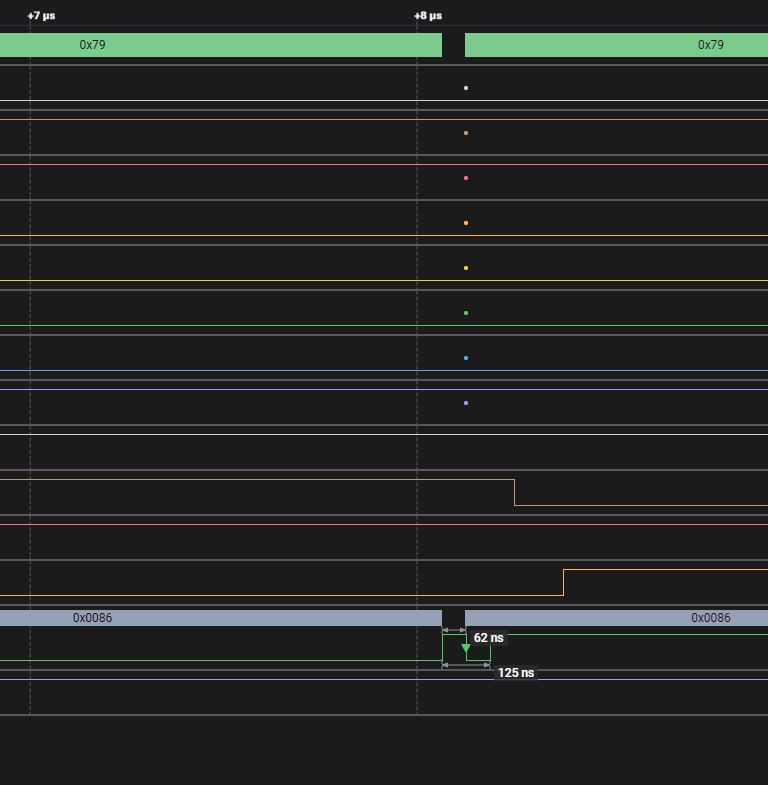Click the right gray 0x0086 data frame

(616, 618)
